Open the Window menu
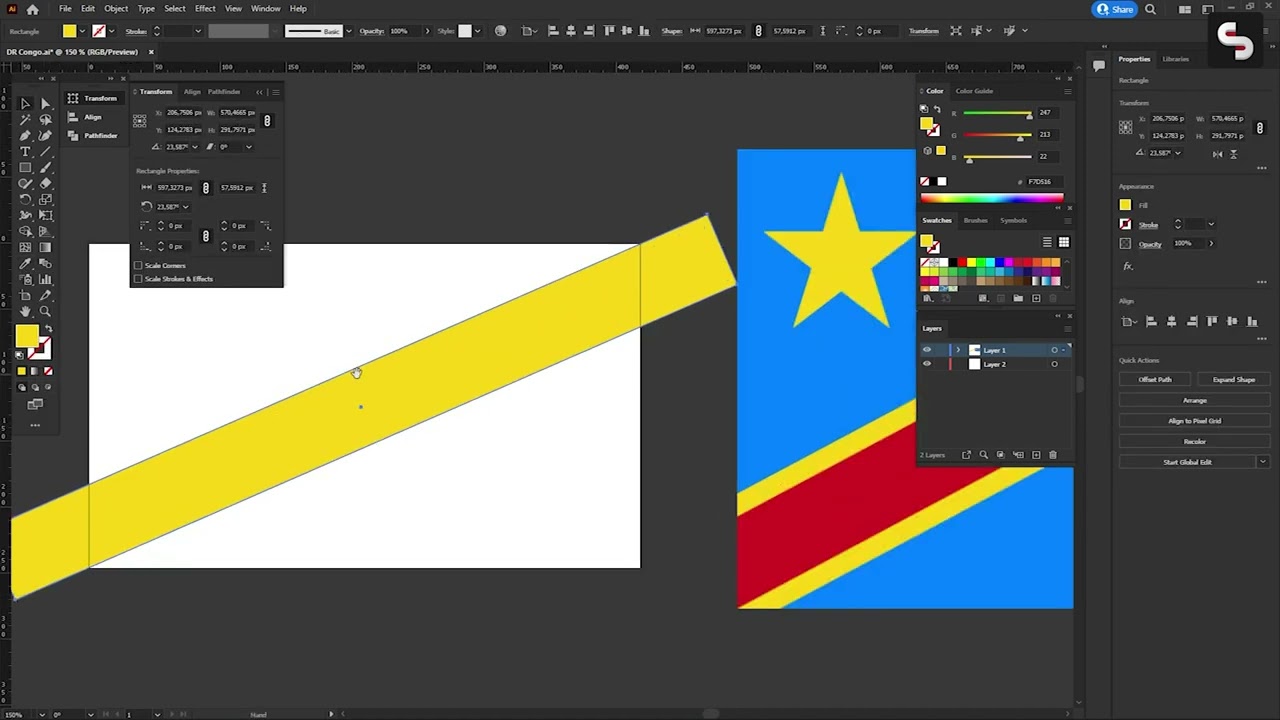The image size is (1280, 720). (265, 9)
